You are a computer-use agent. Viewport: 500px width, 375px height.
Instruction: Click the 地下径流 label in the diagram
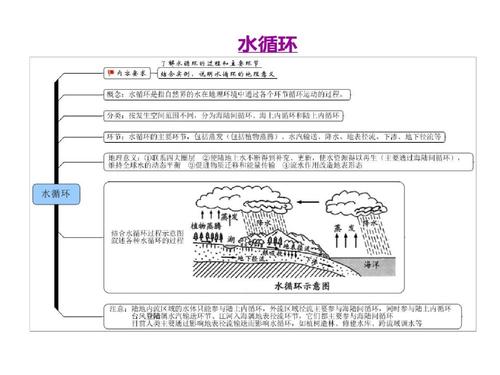[251, 258]
